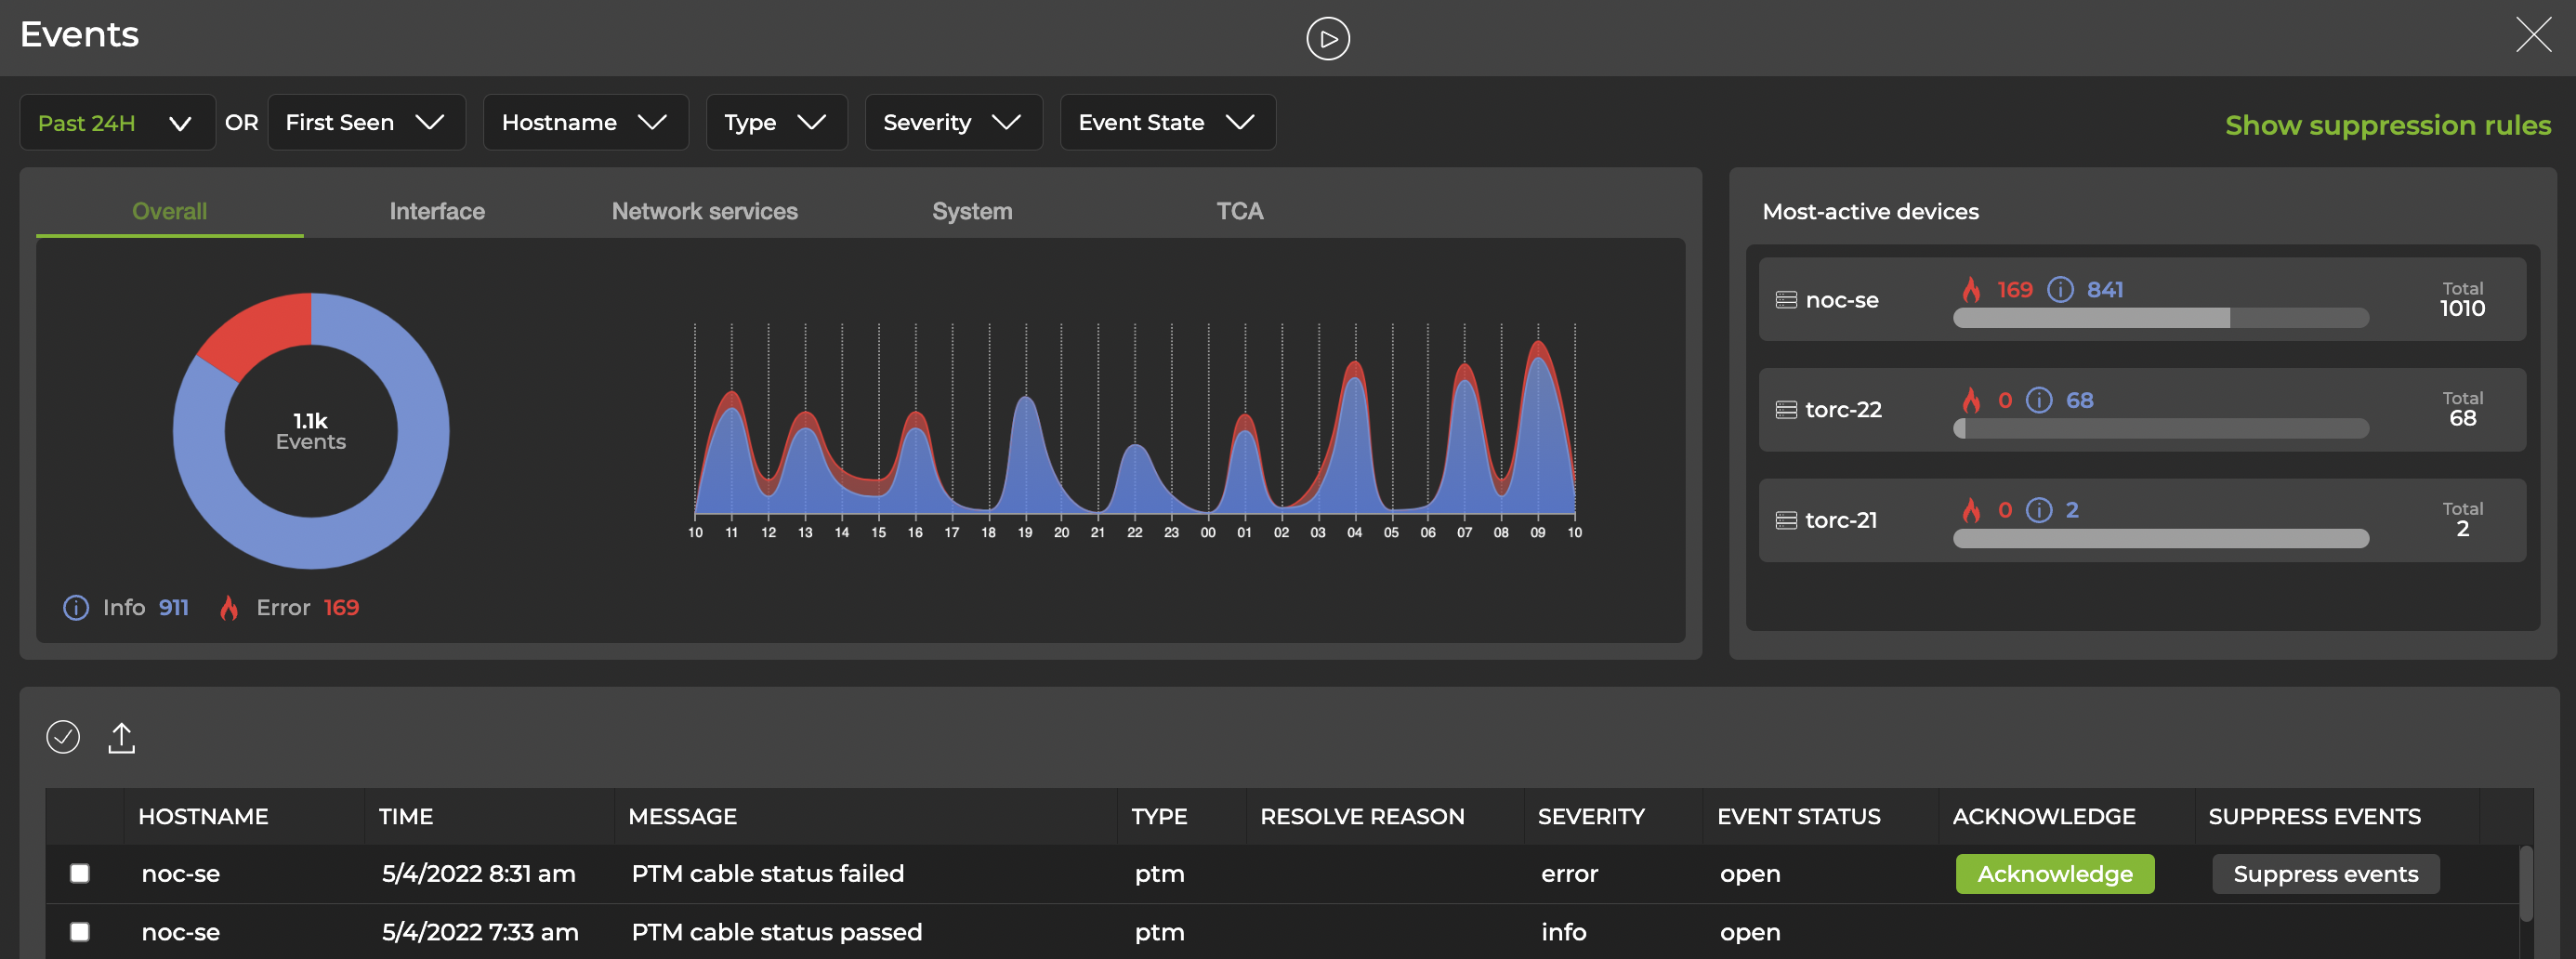Click torc-21 error flame icon

click(1971, 510)
